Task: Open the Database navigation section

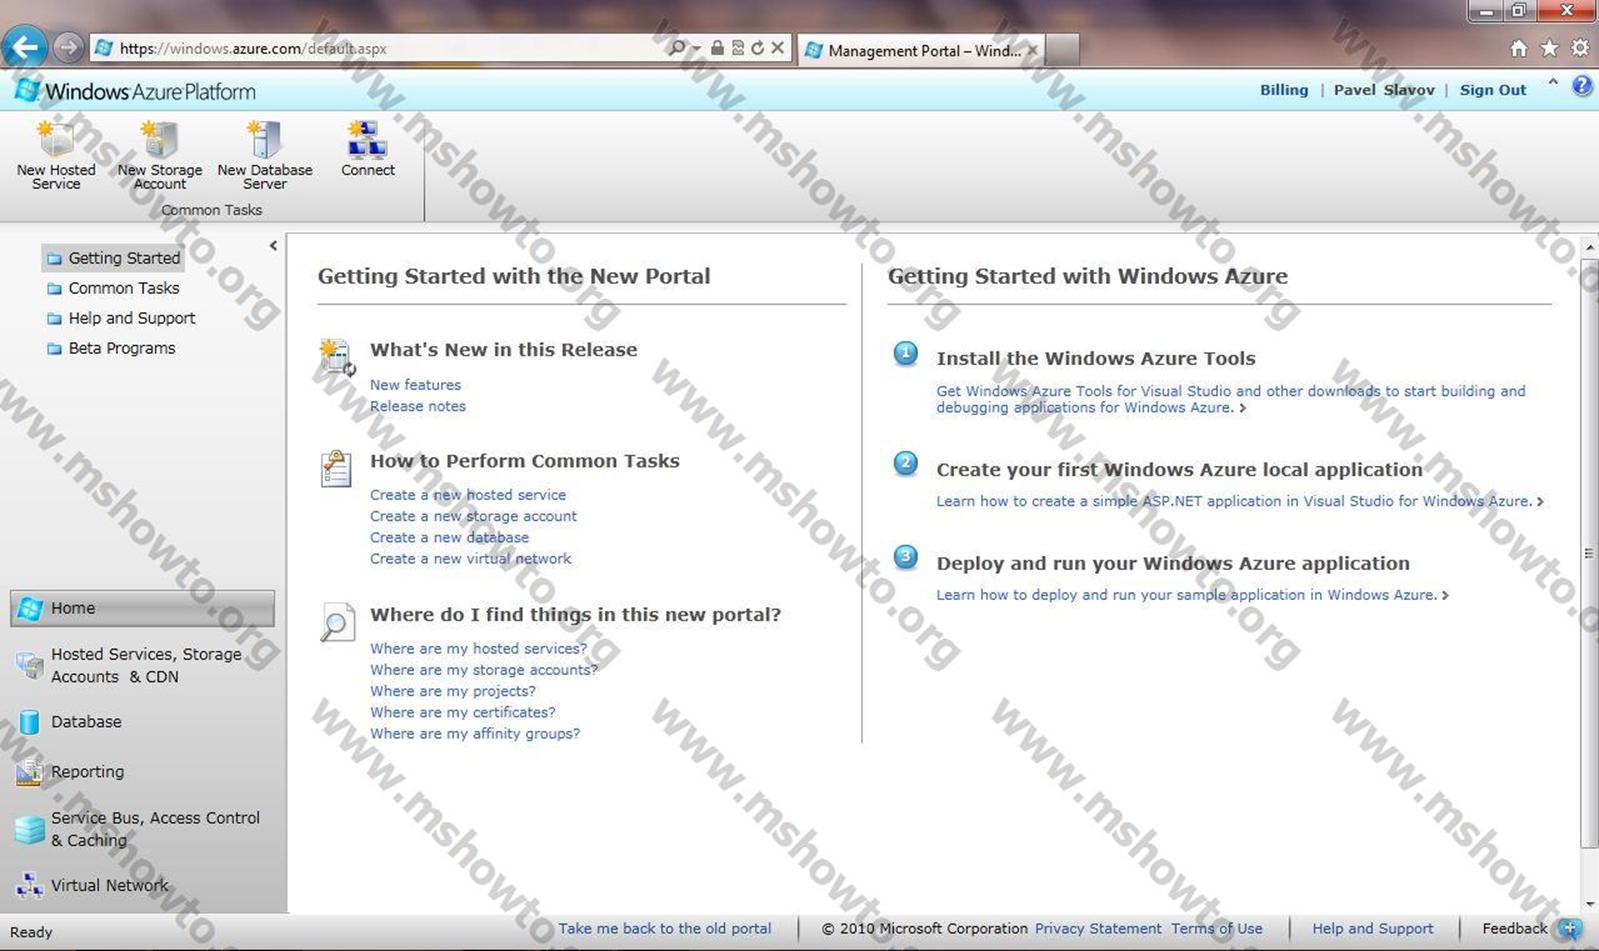Action: [x=142, y=721]
